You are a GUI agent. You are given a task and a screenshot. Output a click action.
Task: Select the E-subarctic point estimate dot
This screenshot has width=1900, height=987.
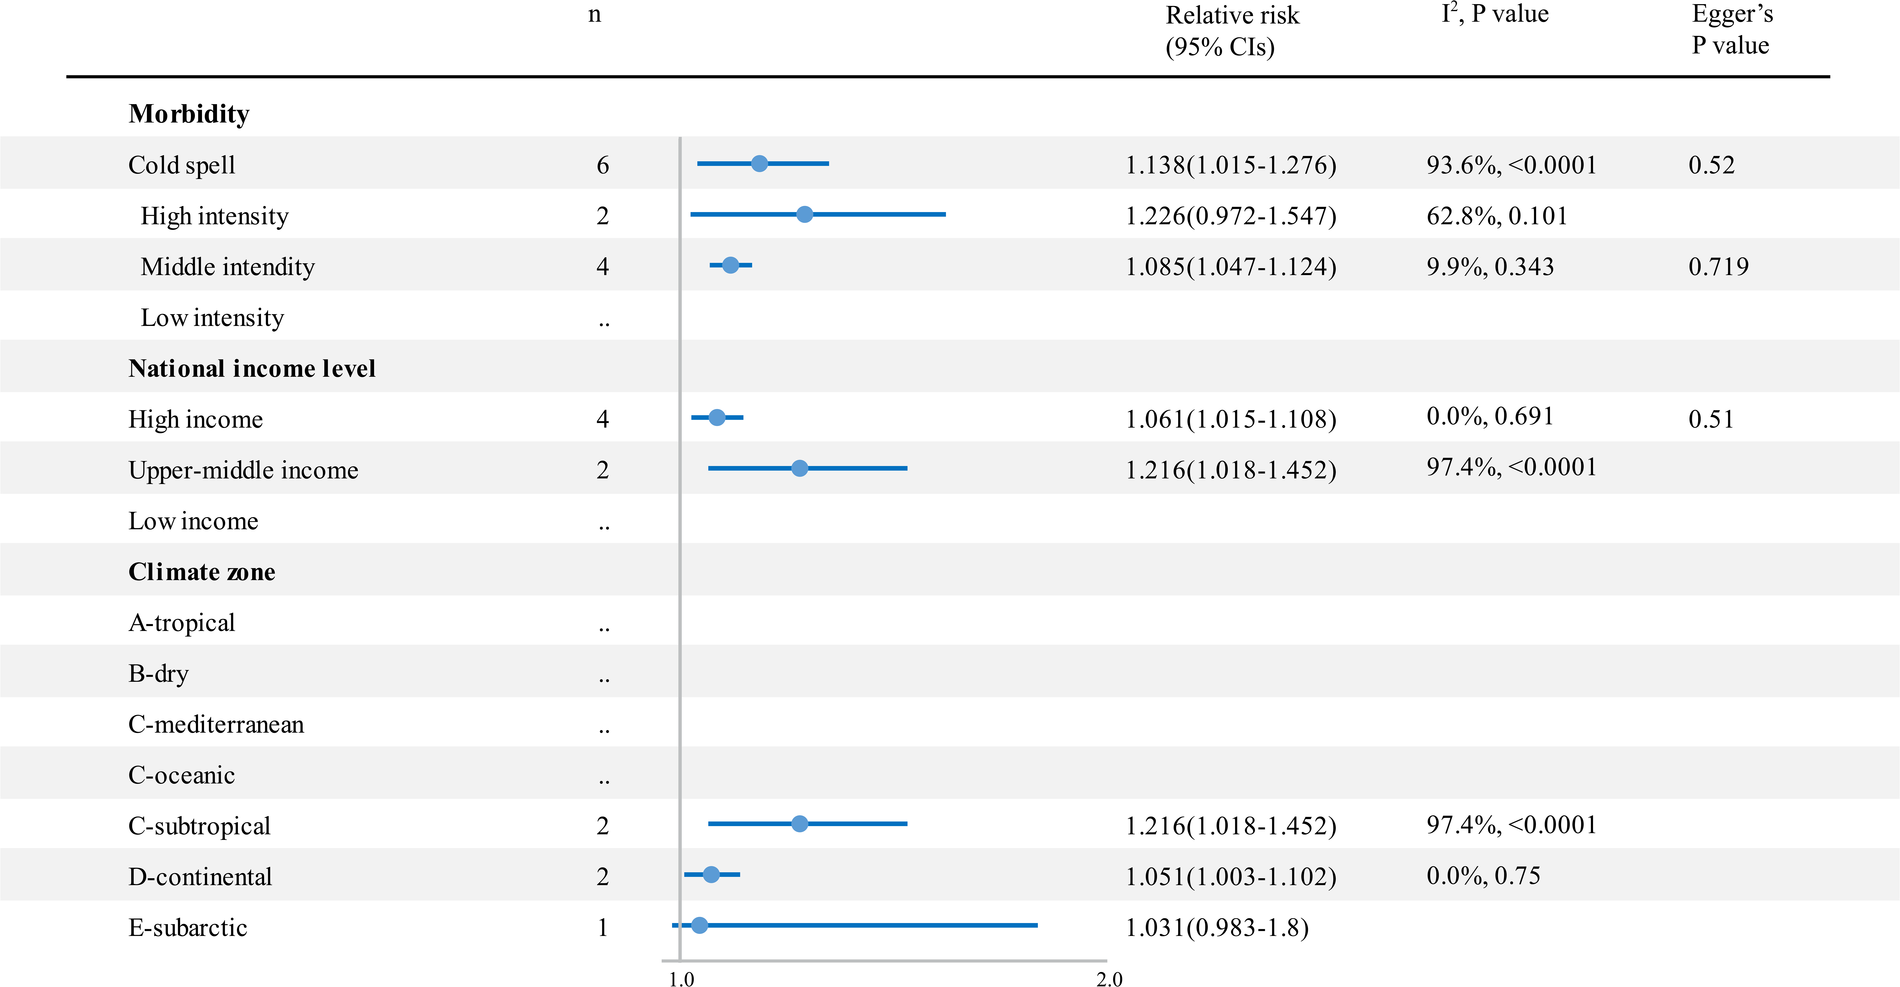pyautogui.click(x=699, y=926)
